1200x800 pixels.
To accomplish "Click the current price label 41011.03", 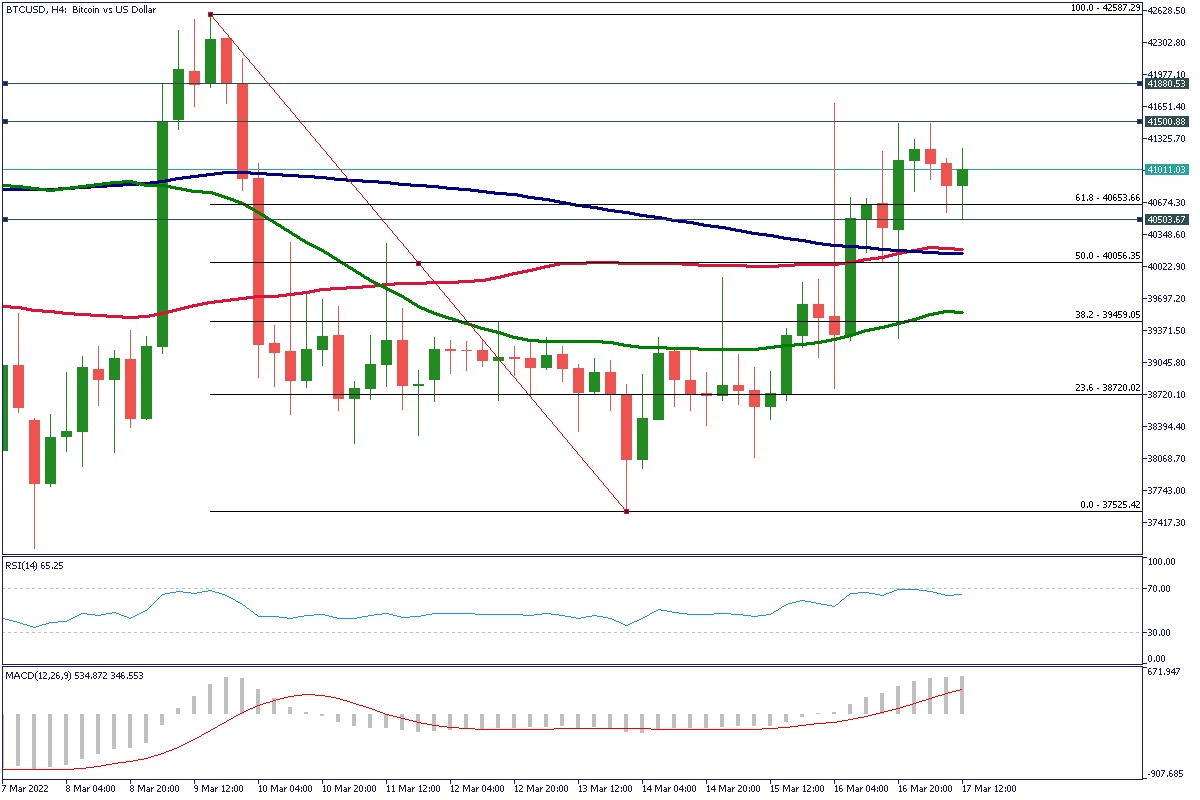I will tap(1167, 170).
